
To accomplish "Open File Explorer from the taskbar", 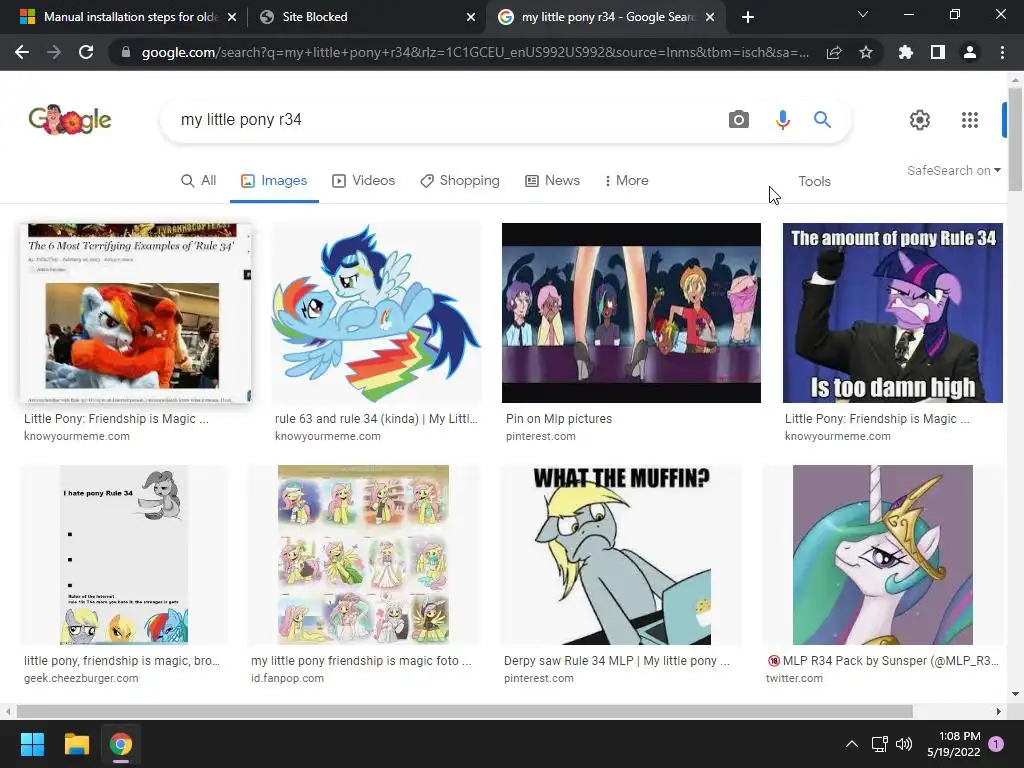I will tap(76, 744).
